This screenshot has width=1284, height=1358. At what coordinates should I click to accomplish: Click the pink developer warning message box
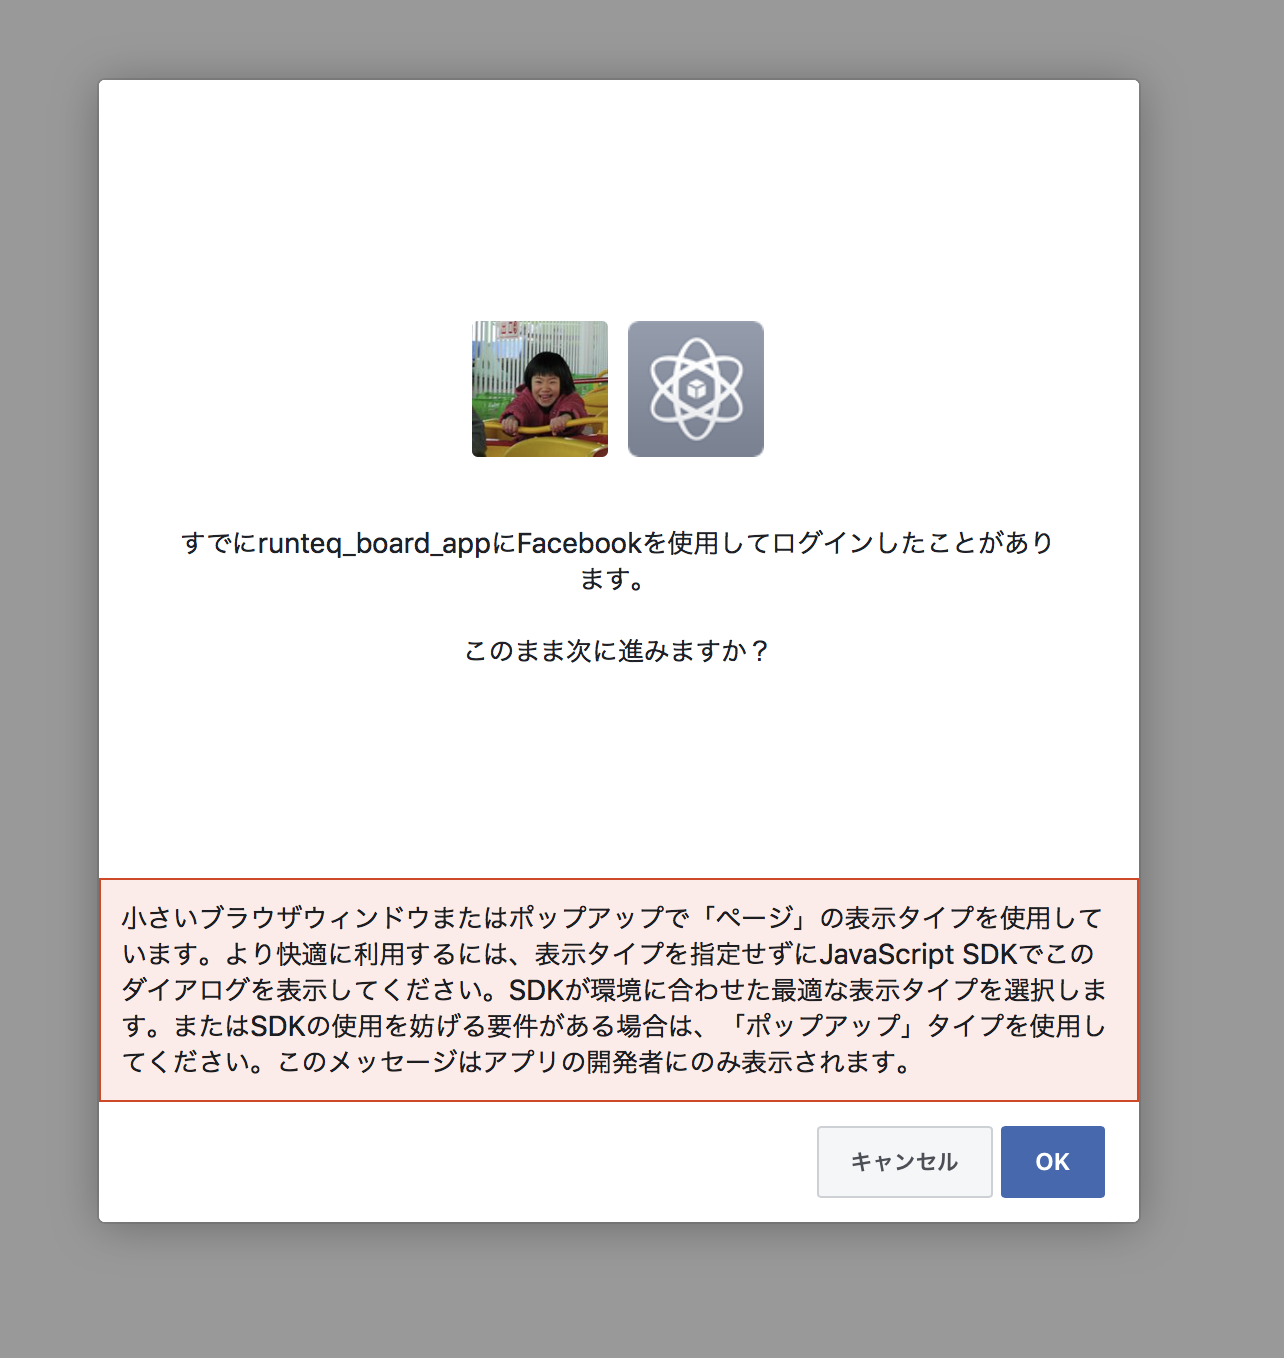(x=619, y=990)
